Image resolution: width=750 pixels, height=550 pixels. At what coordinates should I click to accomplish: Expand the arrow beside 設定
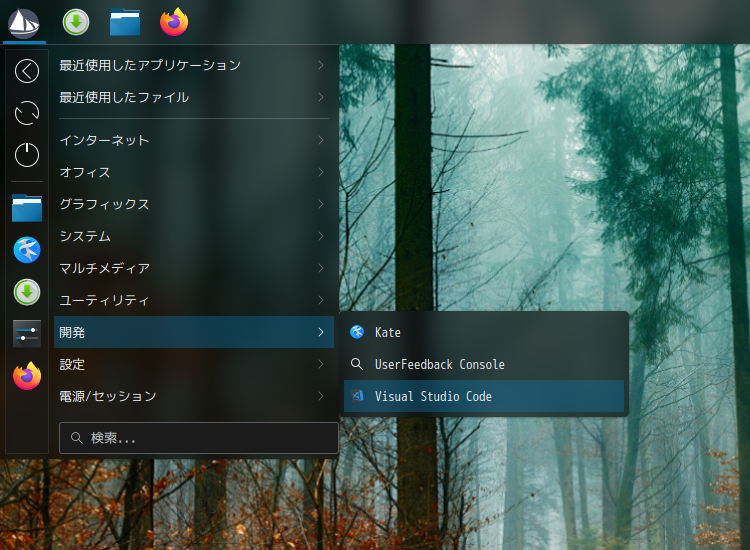[321, 364]
